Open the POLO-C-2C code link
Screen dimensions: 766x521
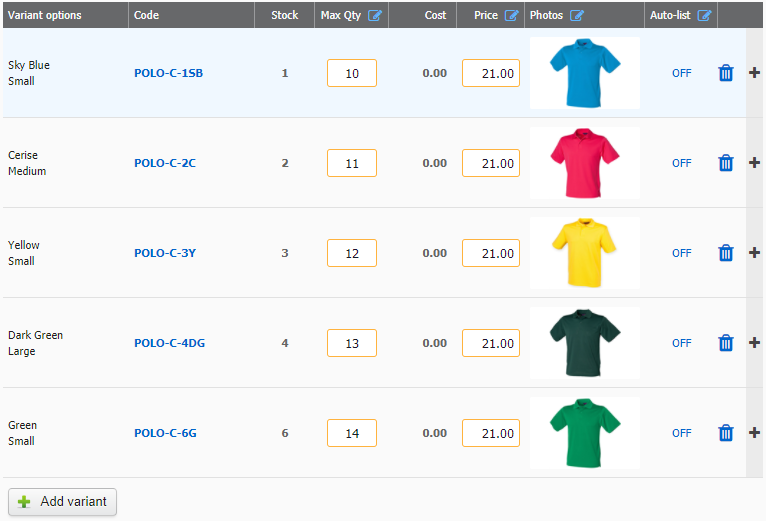pyautogui.click(x=165, y=163)
